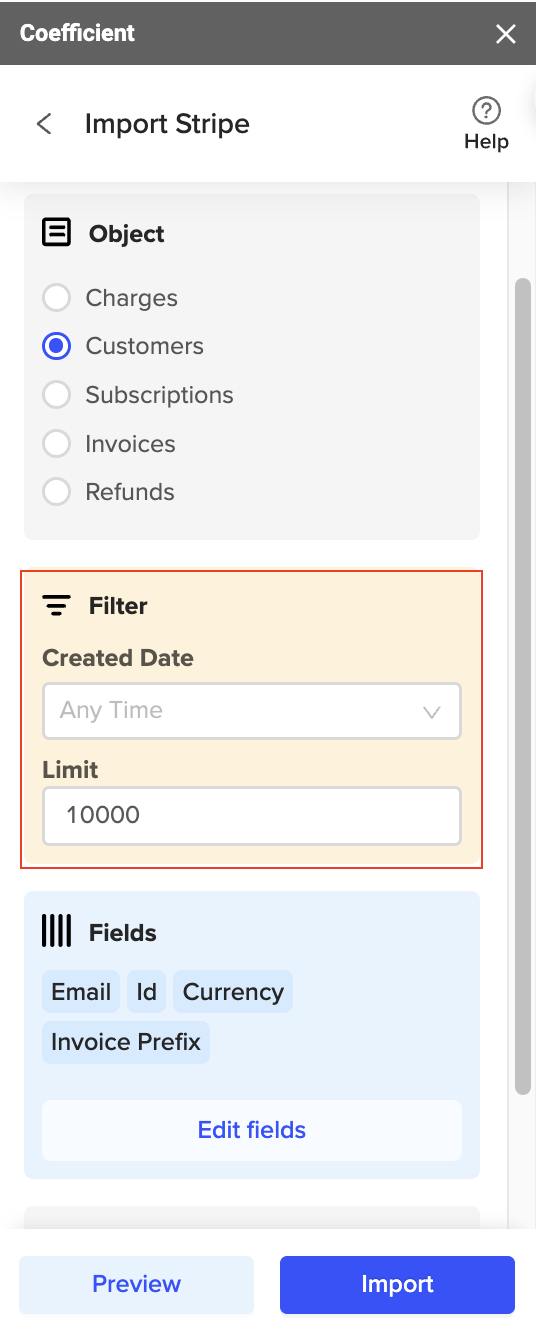
Task: Click the Currency field tag
Action: click(x=233, y=992)
